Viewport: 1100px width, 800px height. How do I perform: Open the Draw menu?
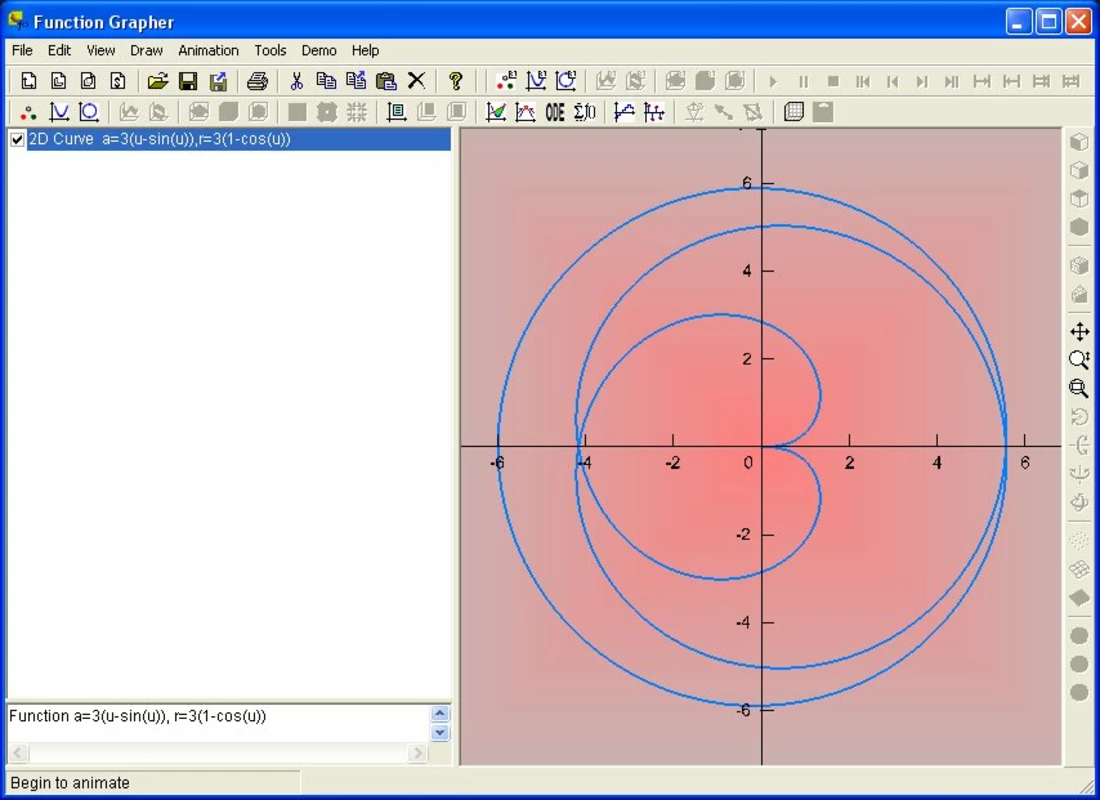pos(147,51)
